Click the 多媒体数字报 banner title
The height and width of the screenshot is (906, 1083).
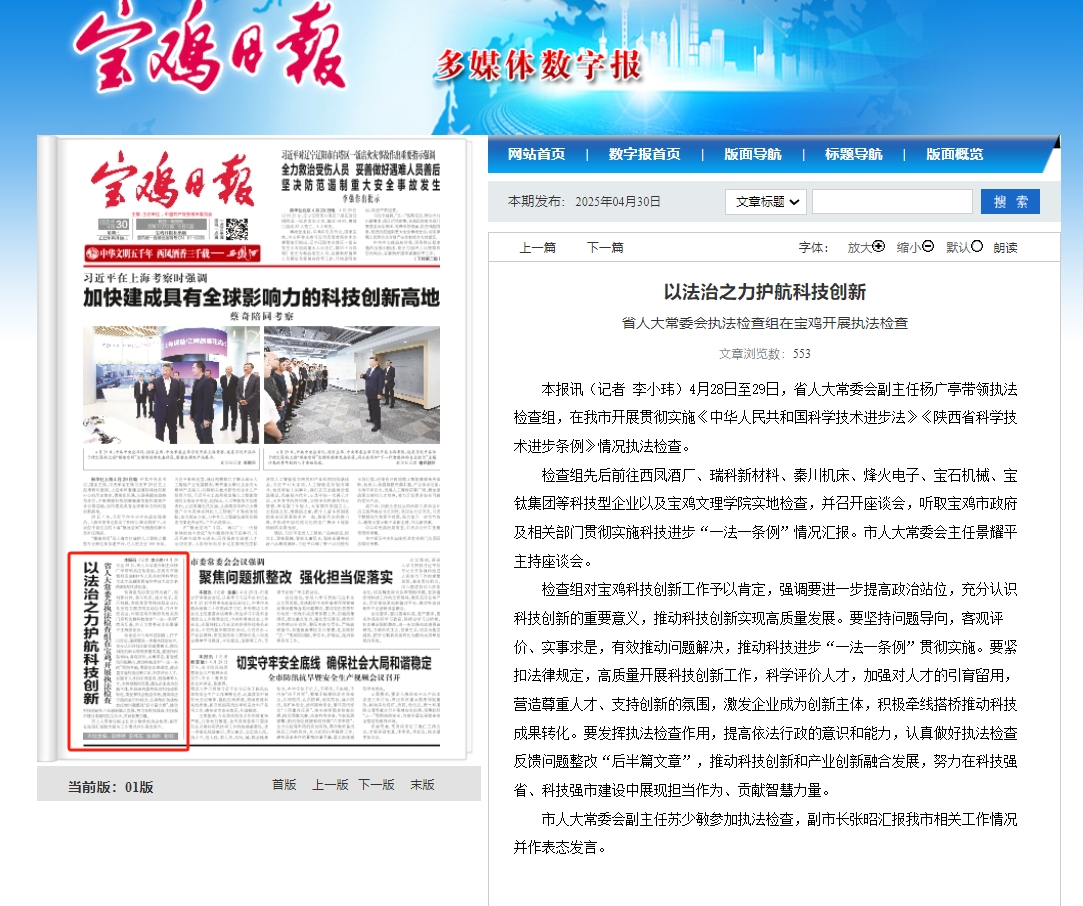(x=538, y=66)
